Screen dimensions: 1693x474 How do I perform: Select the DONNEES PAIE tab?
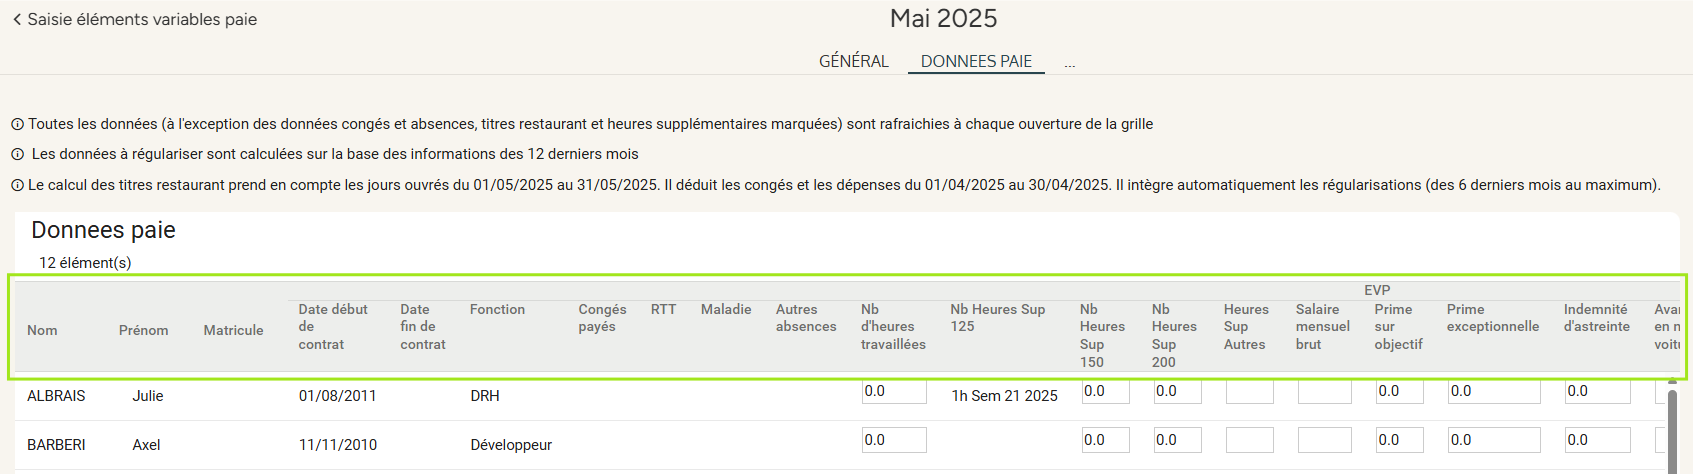point(976,61)
